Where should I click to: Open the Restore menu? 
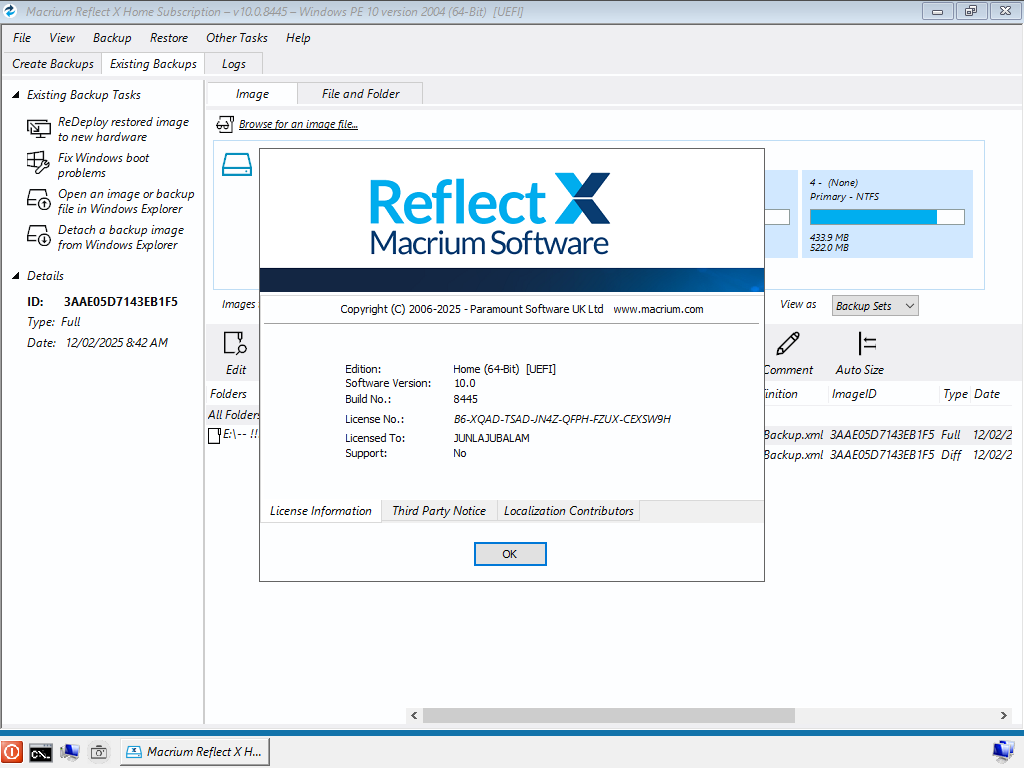coord(168,38)
